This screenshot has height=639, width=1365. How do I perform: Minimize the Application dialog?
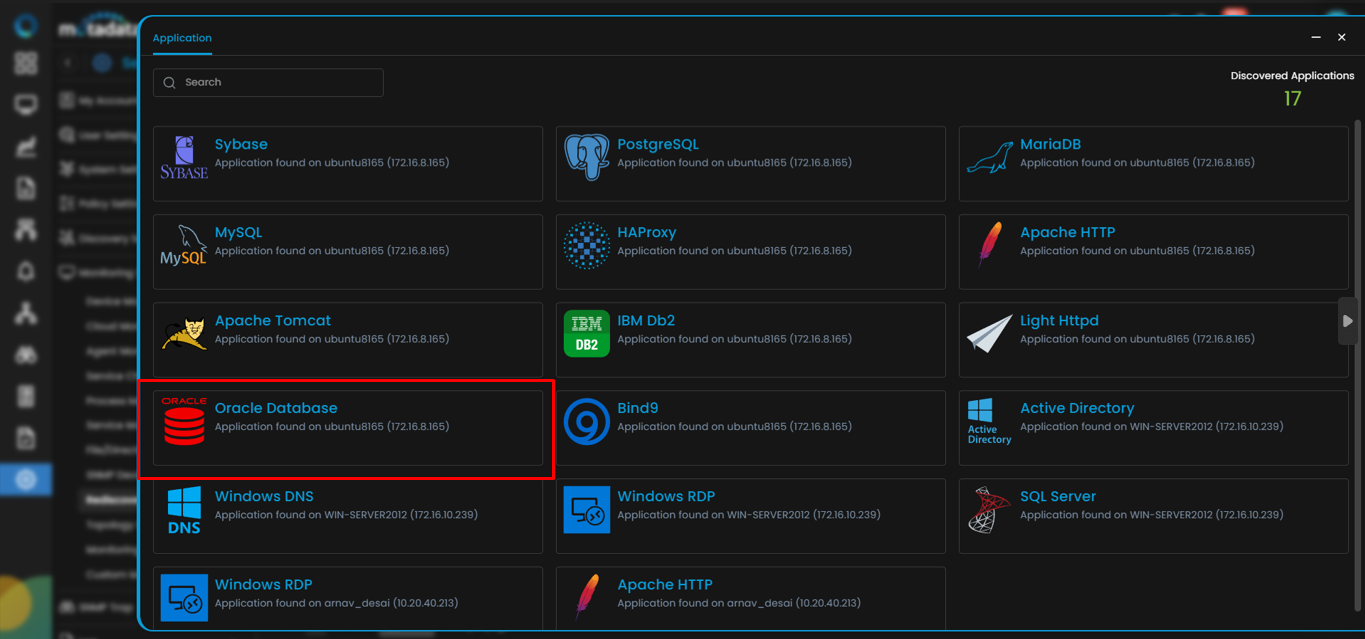pos(1316,38)
